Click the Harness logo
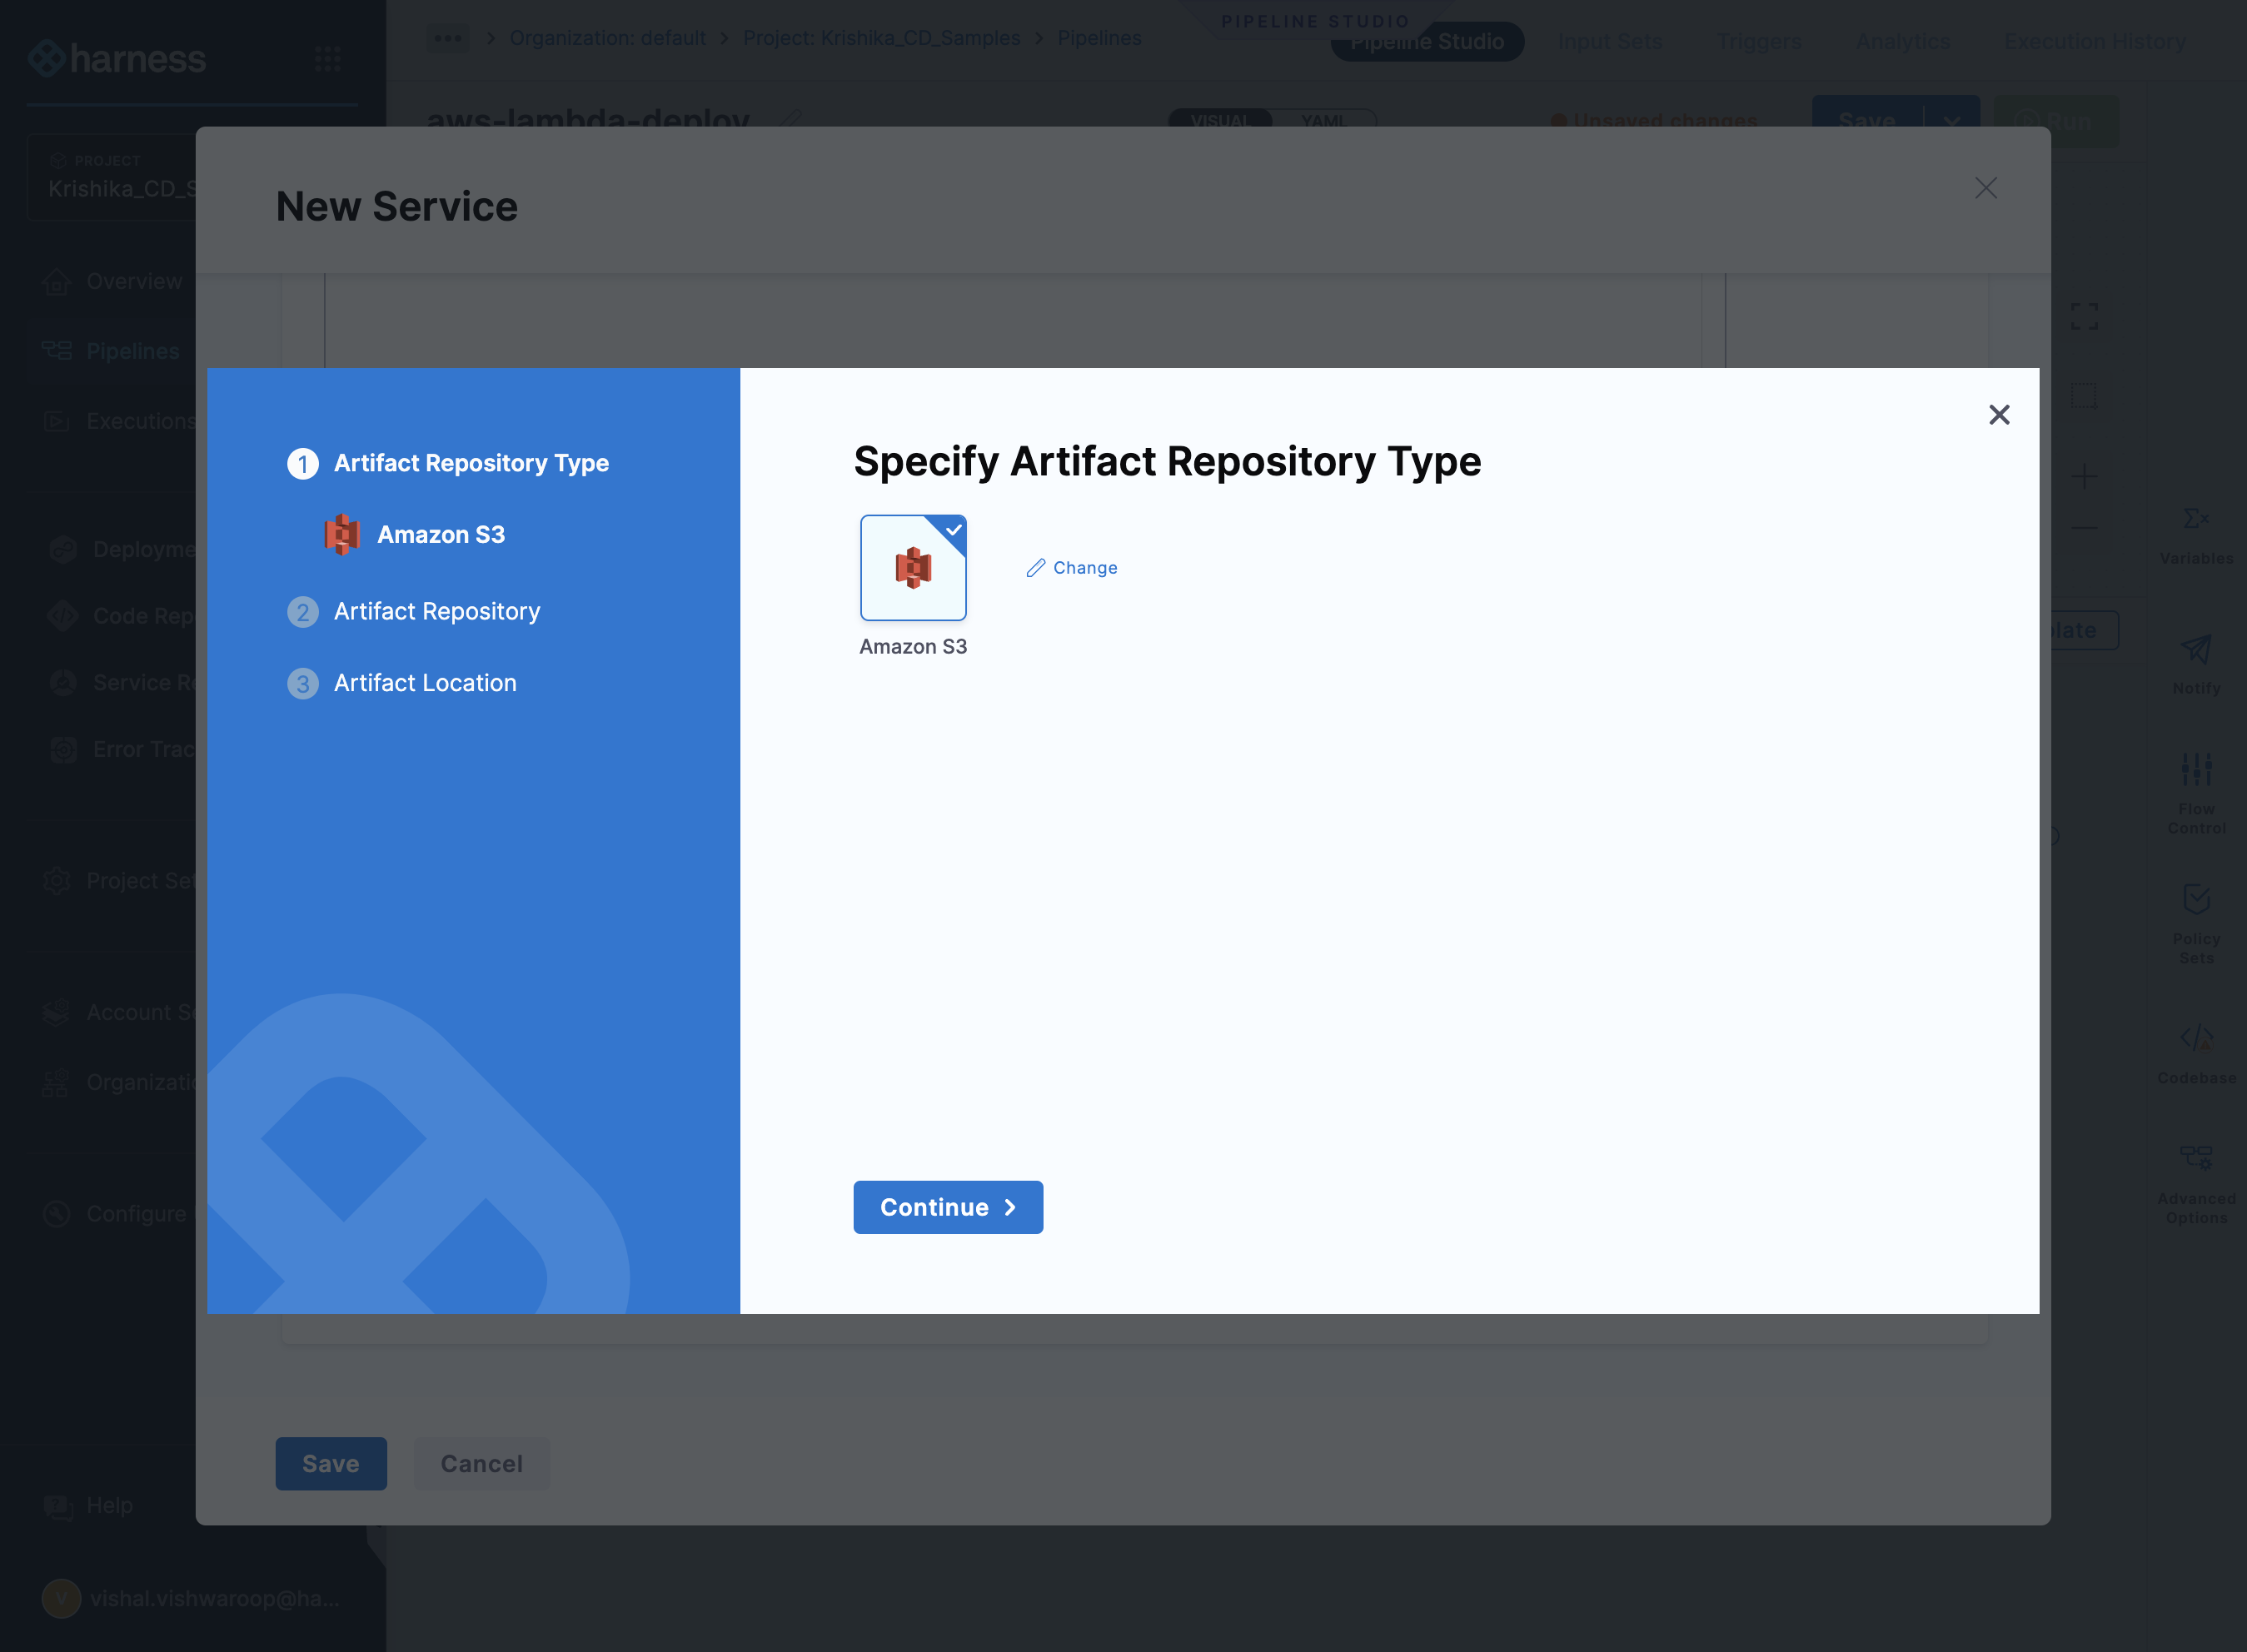 pos(117,58)
